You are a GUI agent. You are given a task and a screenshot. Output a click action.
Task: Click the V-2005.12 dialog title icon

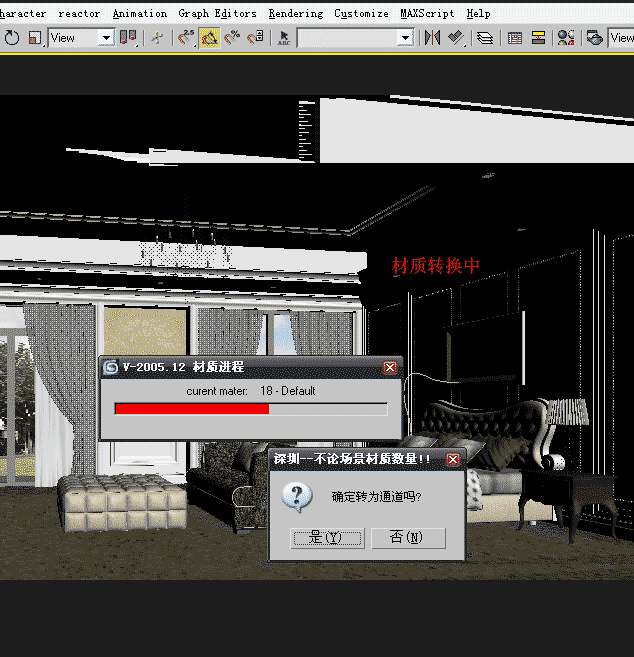[x=111, y=367]
